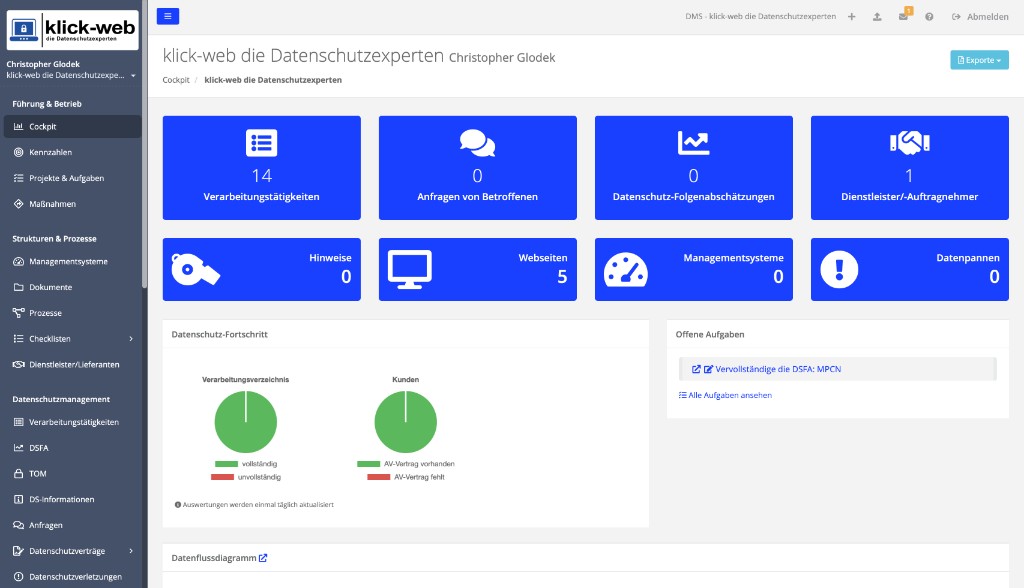Click the Datenpannen exclamation icon tile
1024x588 pixels.
[839, 269]
